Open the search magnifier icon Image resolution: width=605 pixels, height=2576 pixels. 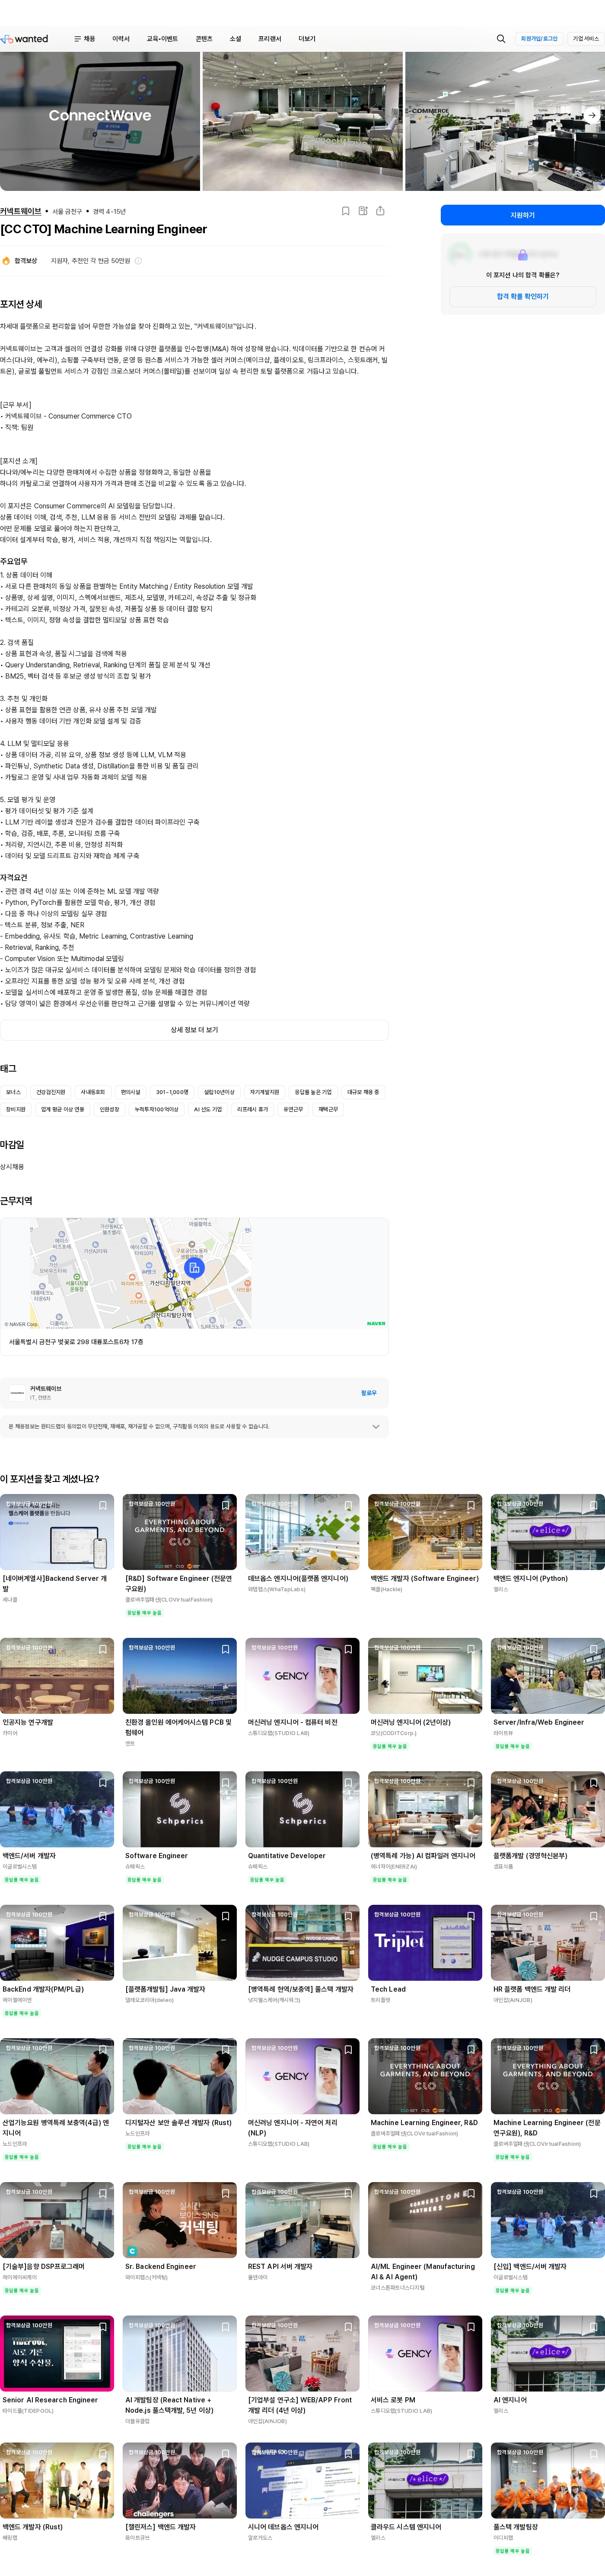click(501, 39)
